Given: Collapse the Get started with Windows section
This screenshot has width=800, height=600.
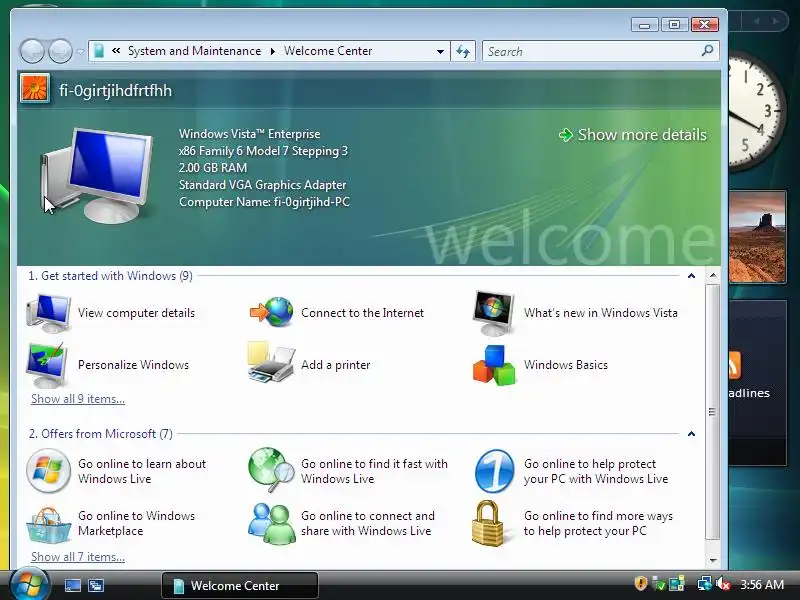Looking at the screenshot, I should (x=691, y=276).
